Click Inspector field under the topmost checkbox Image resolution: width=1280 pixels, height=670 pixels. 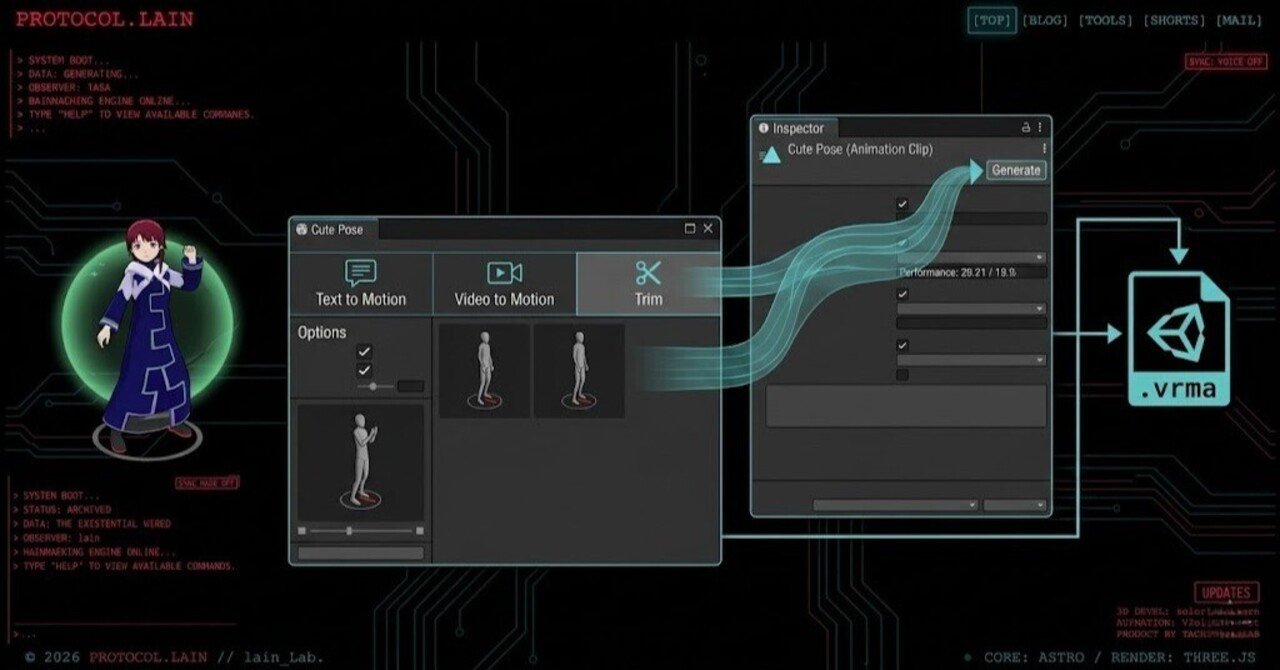(x=972, y=218)
